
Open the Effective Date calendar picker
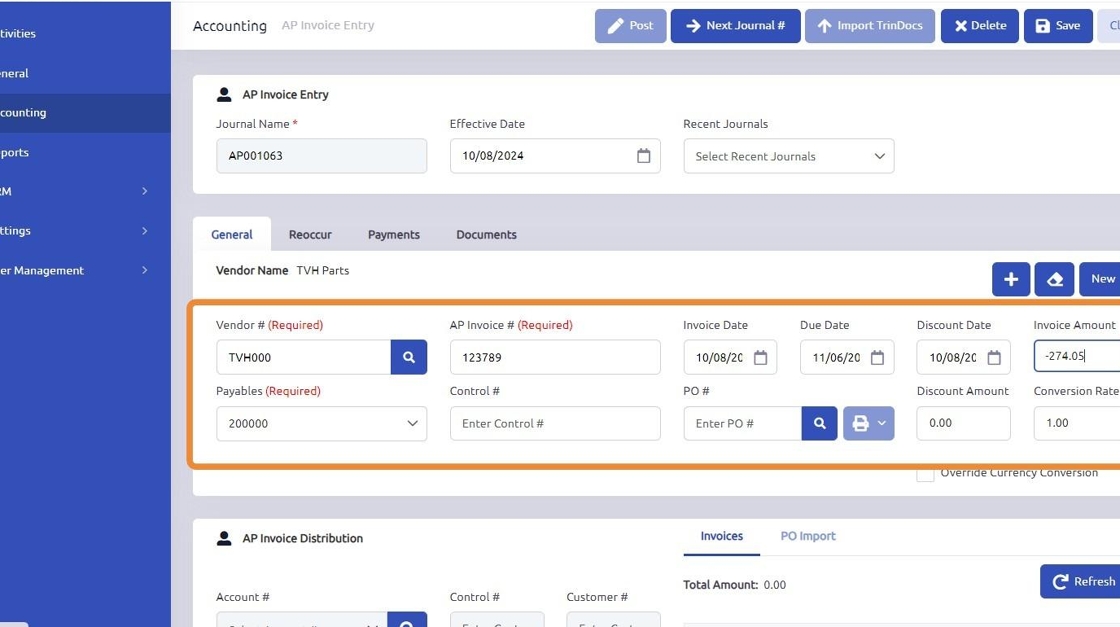[x=643, y=156]
